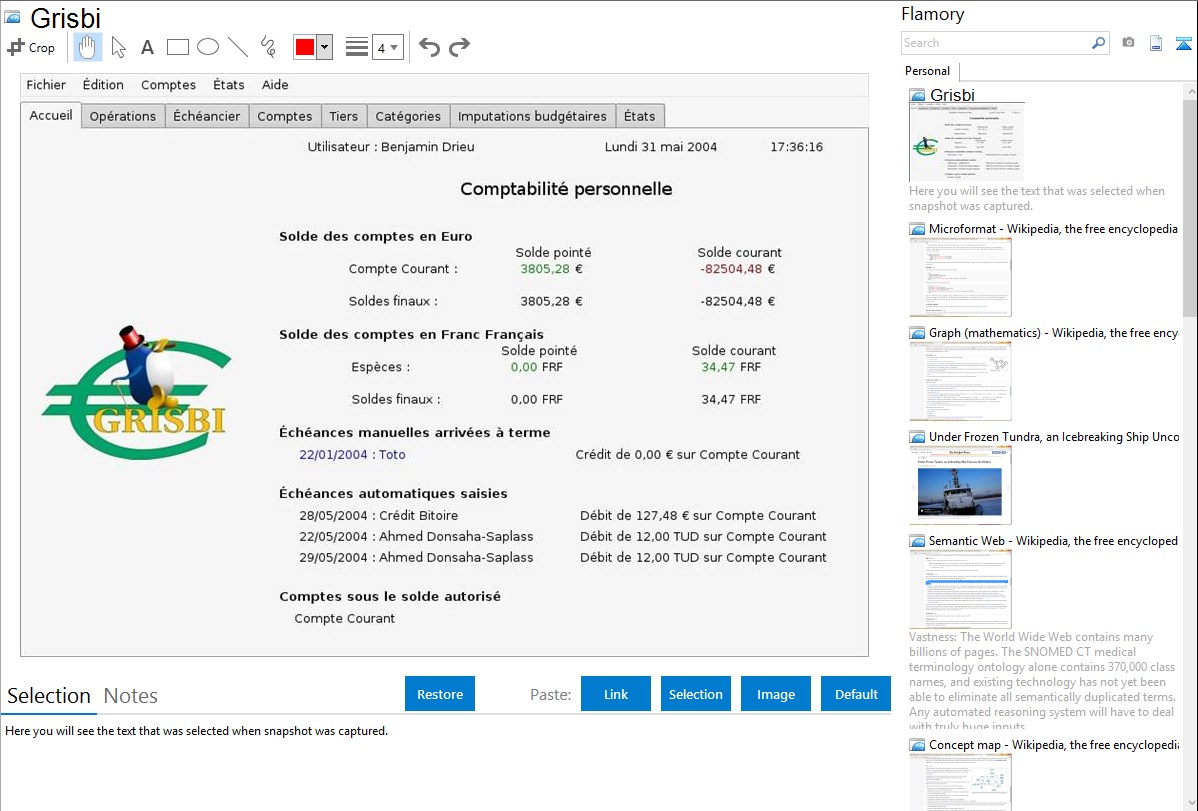The width and height of the screenshot is (1198, 811).
Task: Open the Personal tab in Flamory
Action: (927, 71)
